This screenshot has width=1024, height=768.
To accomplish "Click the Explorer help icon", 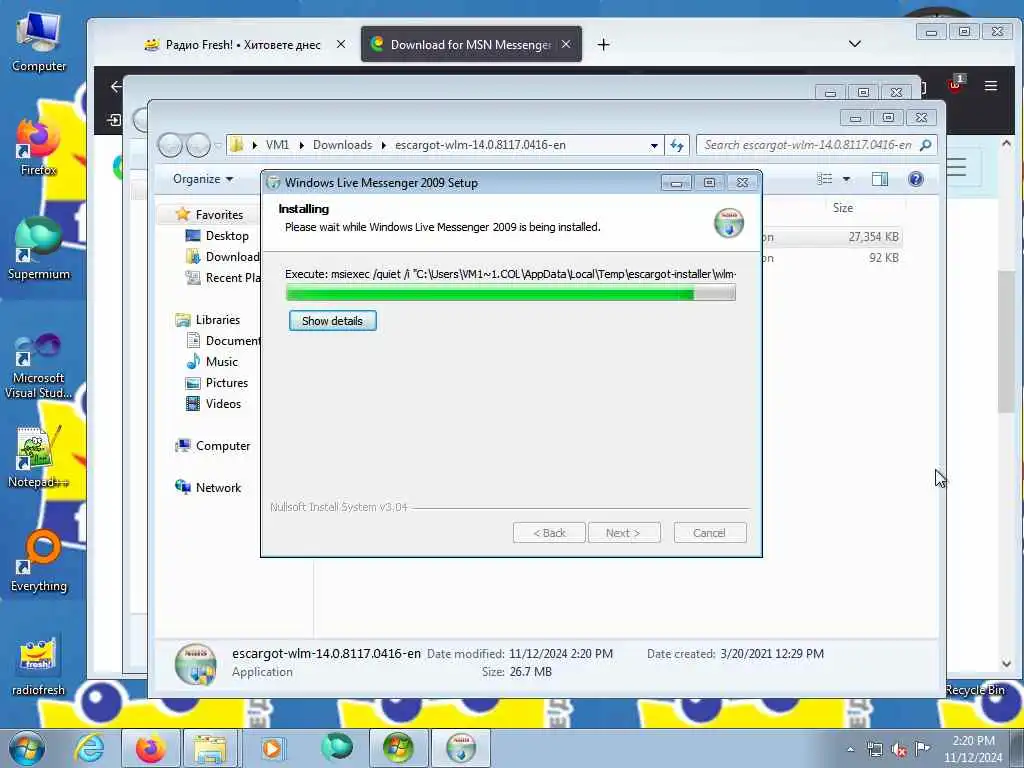I will pos(916,179).
